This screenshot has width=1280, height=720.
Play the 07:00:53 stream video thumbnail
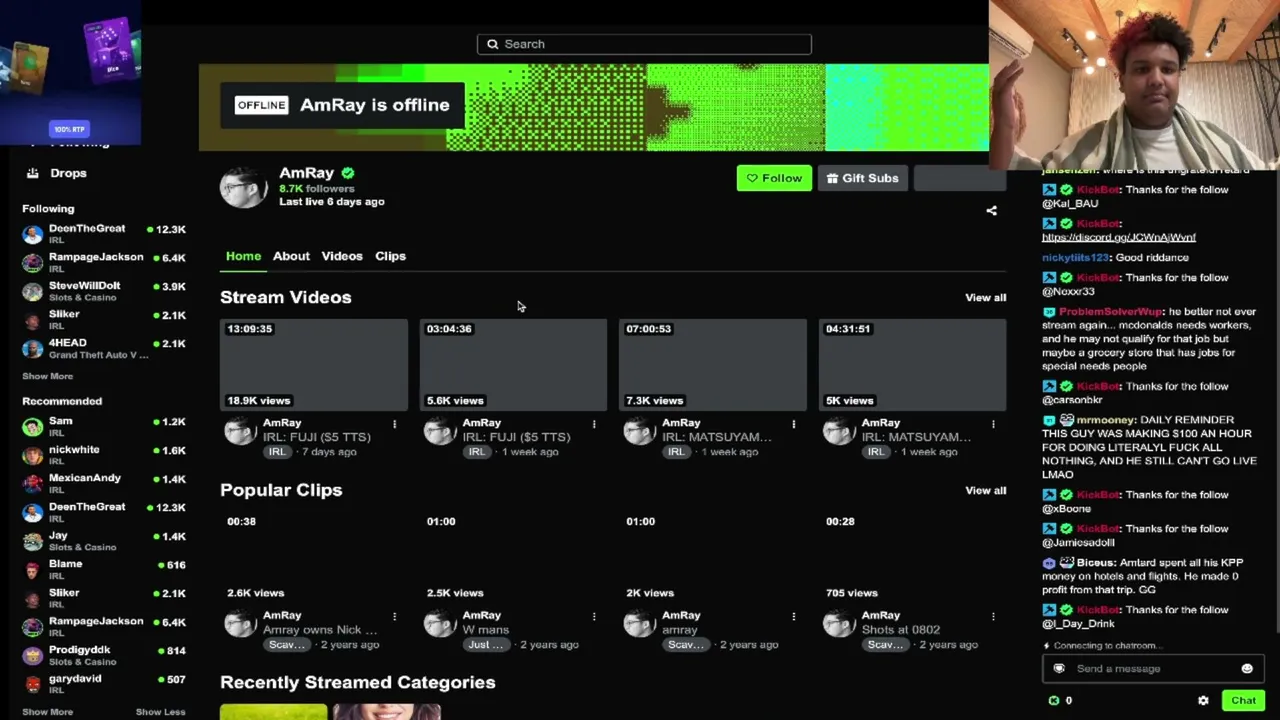point(713,365)
